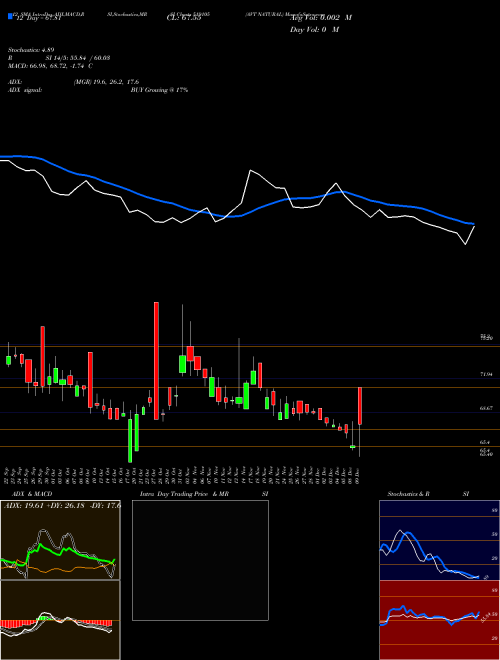Open the red RSI chart panel
The width and height of the screenshot is (500, 660).
439,620
